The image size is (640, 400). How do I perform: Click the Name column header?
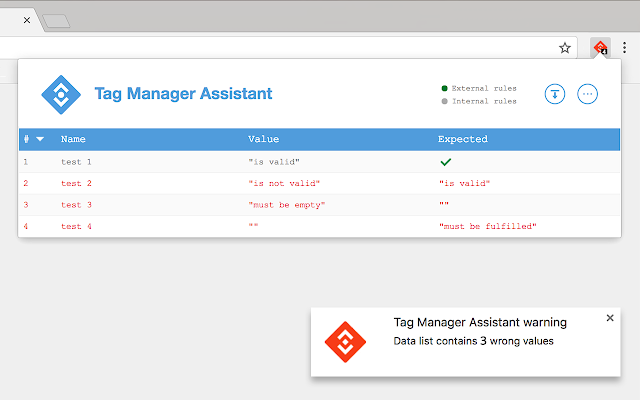73,139
